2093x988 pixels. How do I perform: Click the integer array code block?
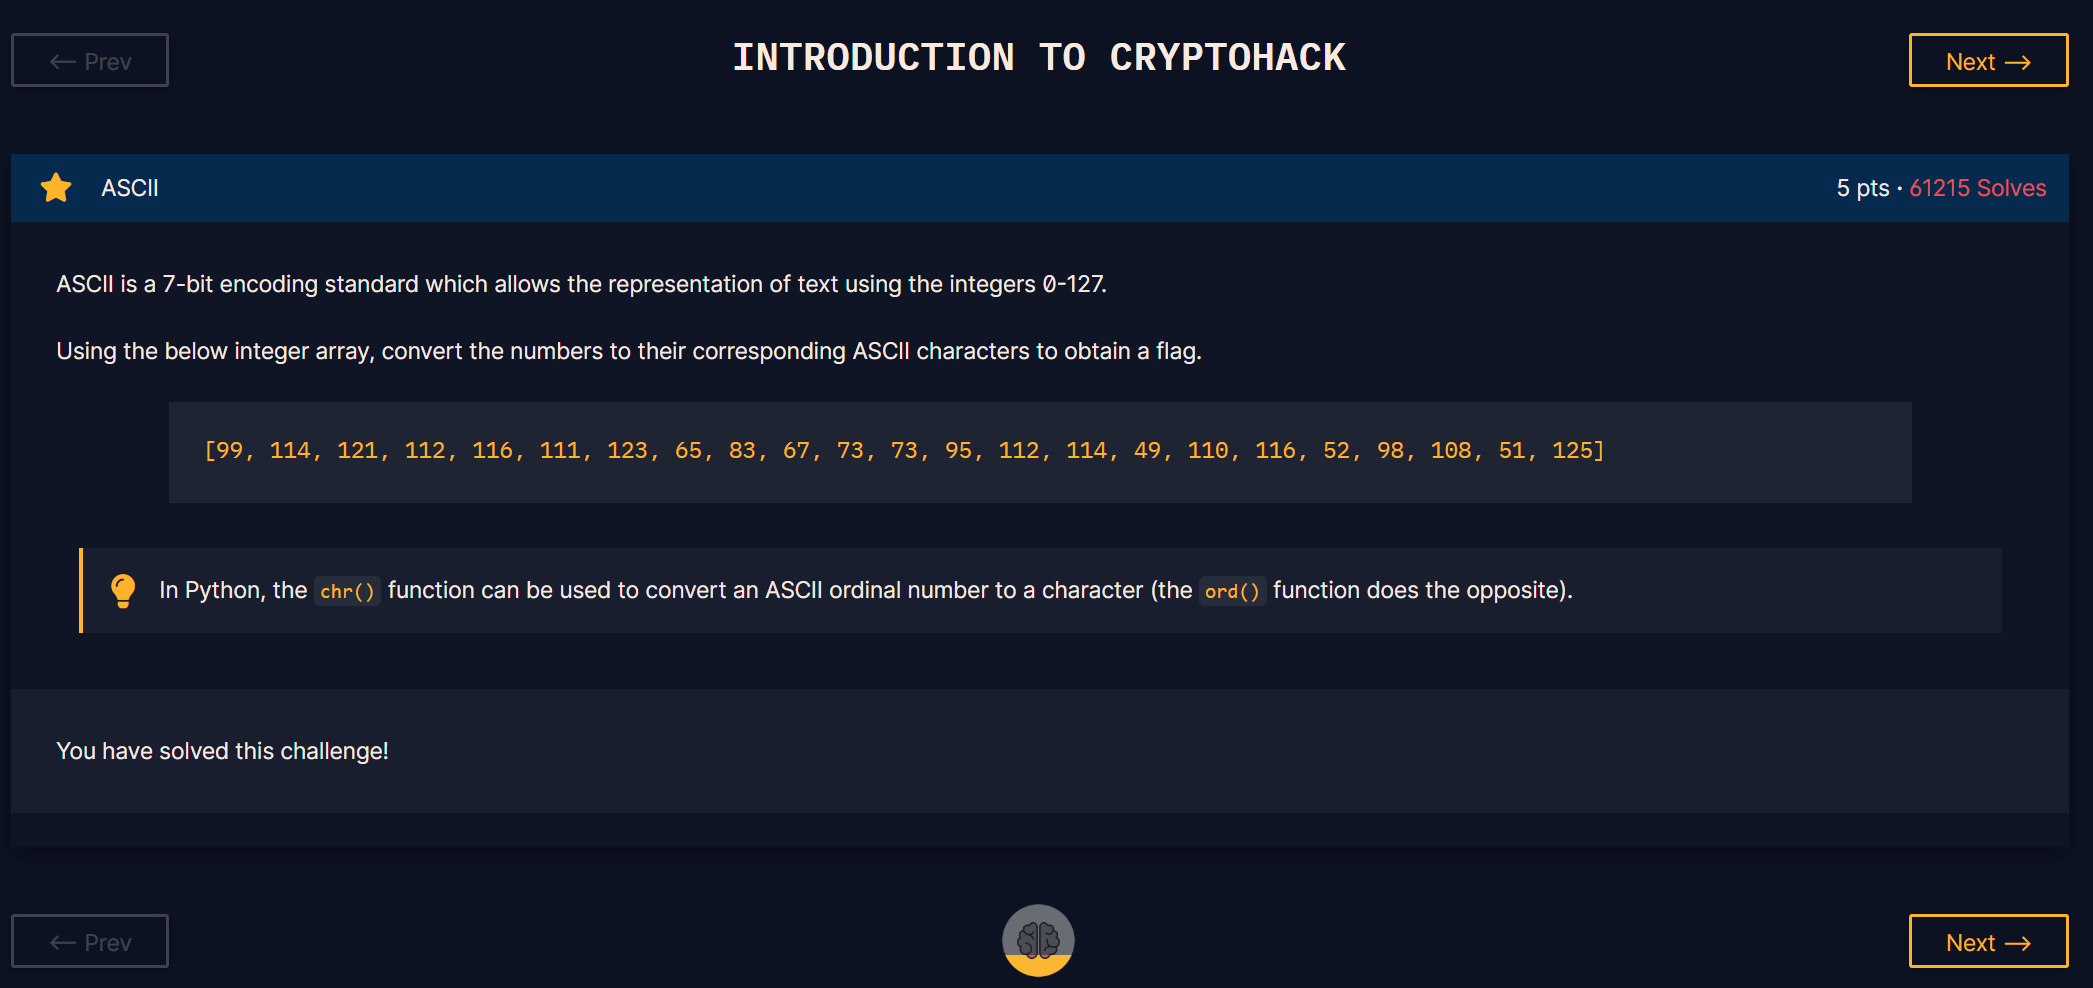pos(1040,452)
